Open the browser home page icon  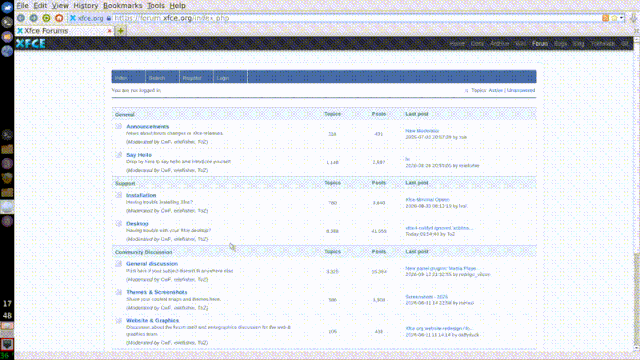(x=59, y=18)
